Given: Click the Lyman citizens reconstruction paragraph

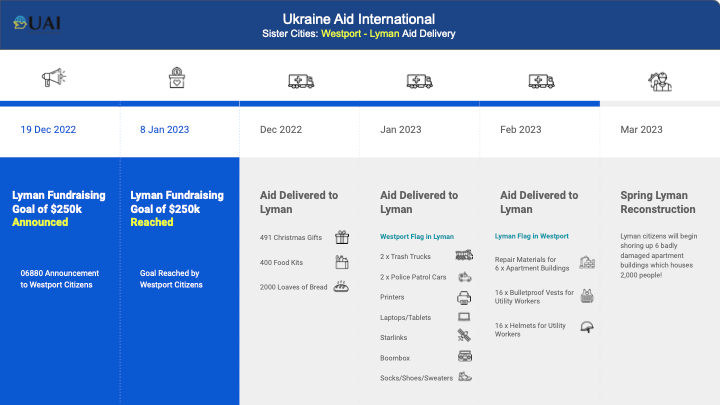Looking at the screenshot, I should (x=658, y=255).
